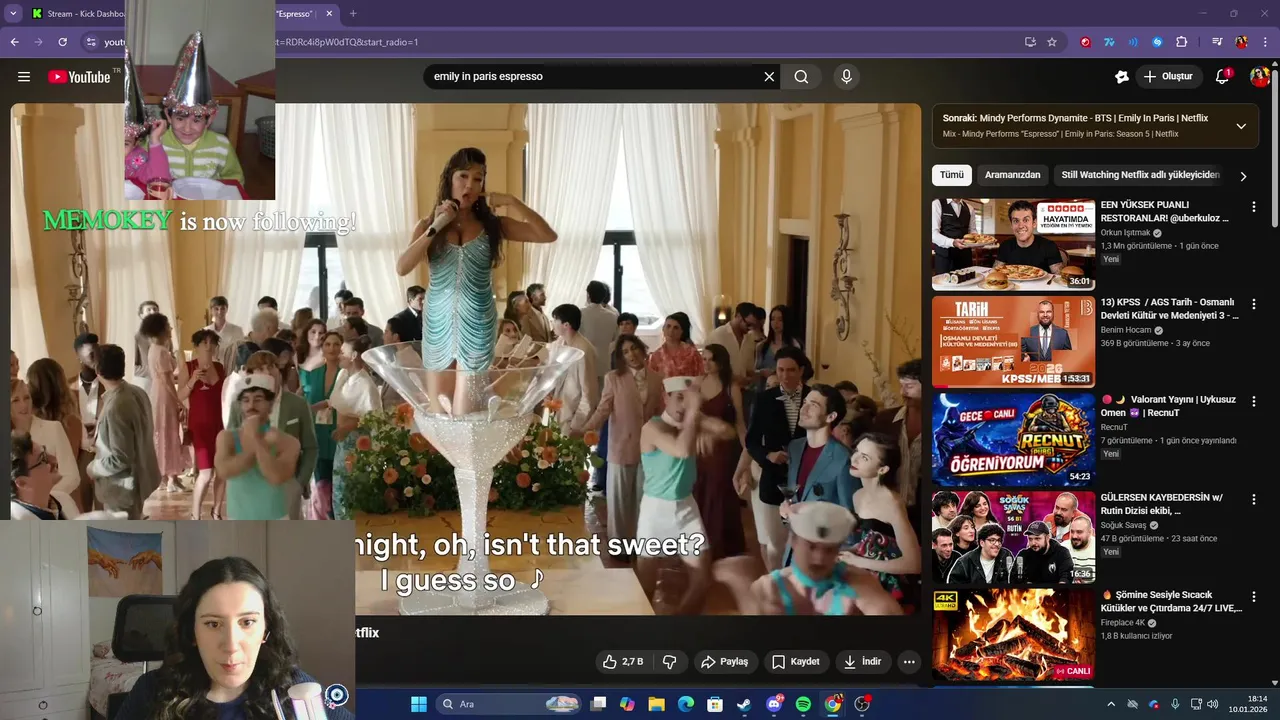This screenshot has height=720, width=1280.
Task: Save the video with Kaydet
Action: (795, 662)
